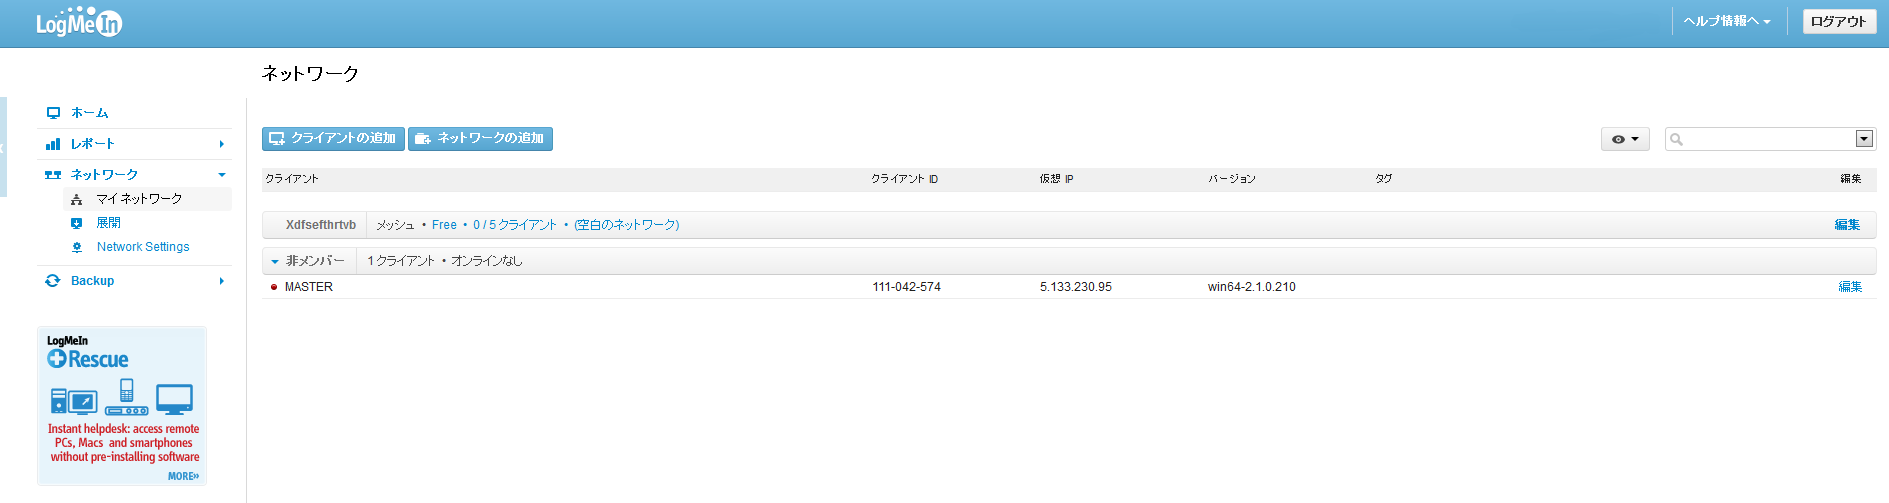This screenshot has width=1889, height=503.
Task: Click the レポート bar chart icon
Action: [53, 144]
